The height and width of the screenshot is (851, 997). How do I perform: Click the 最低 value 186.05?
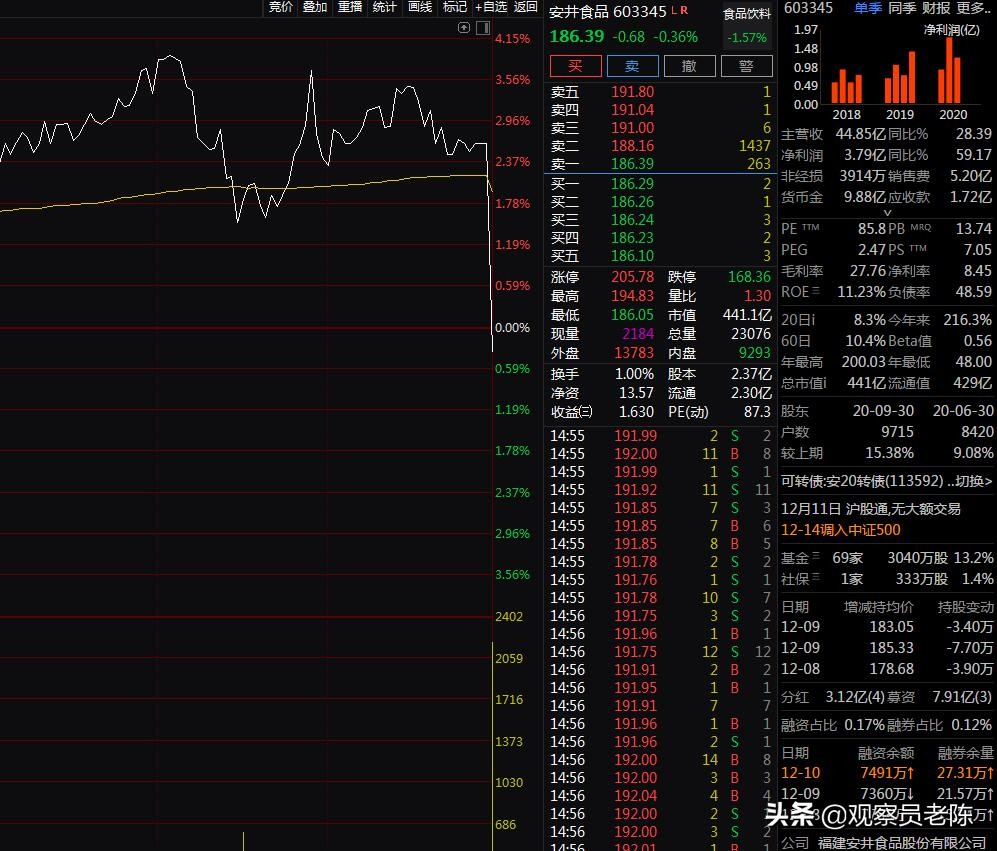[x=632, y=315]
